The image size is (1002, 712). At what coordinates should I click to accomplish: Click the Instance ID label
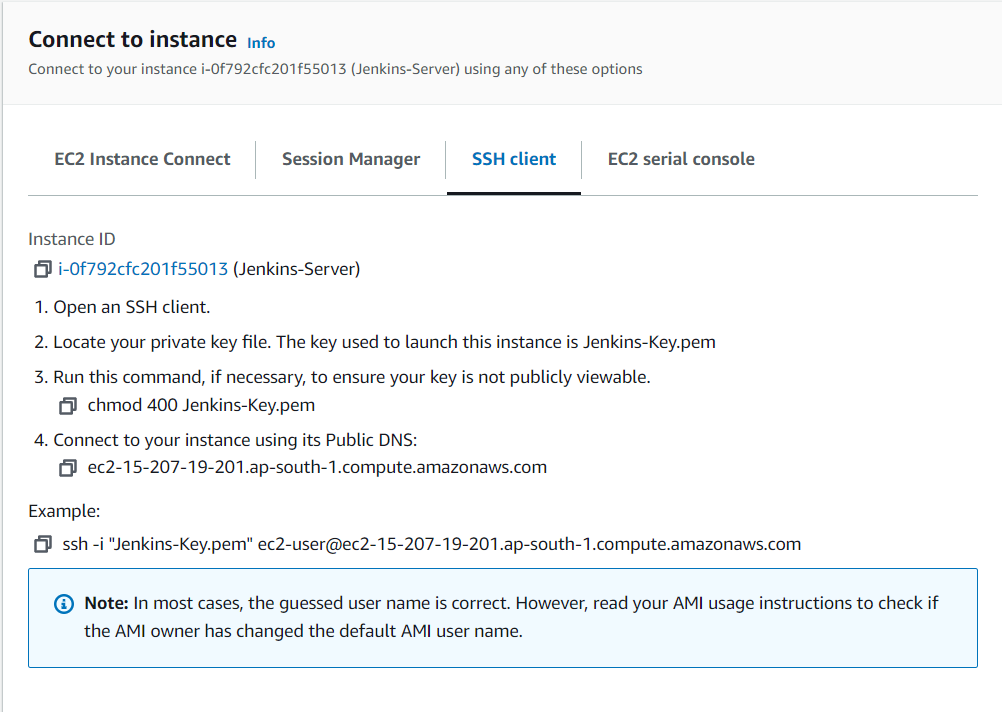pos(72,239)
